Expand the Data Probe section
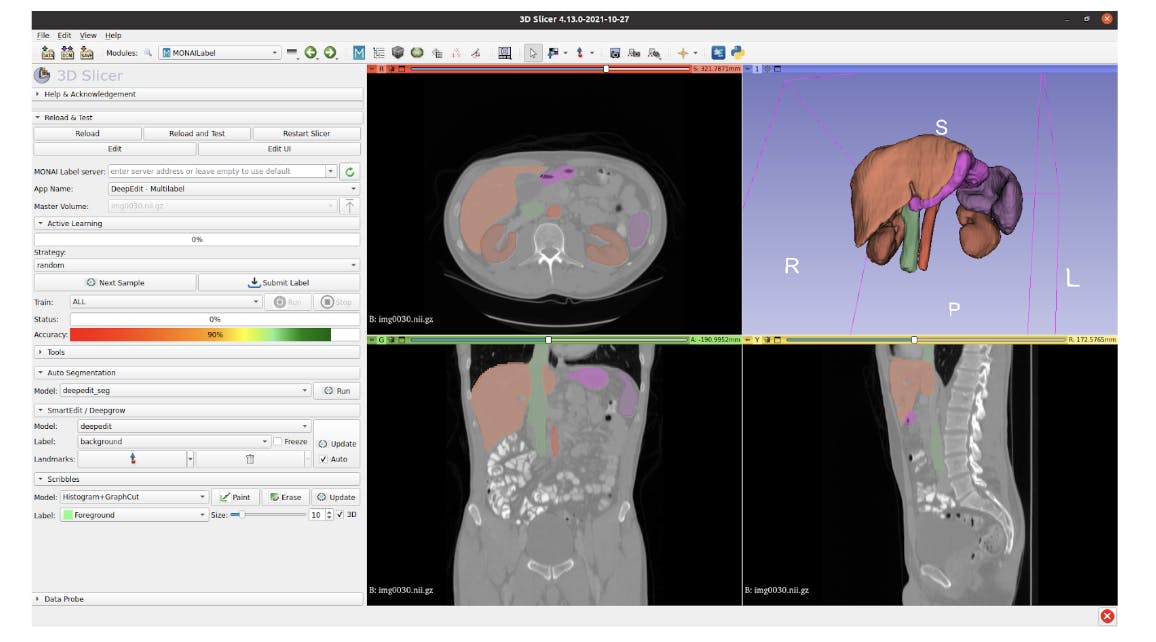The image size is (1156, 642). click(x=197, y=599)
